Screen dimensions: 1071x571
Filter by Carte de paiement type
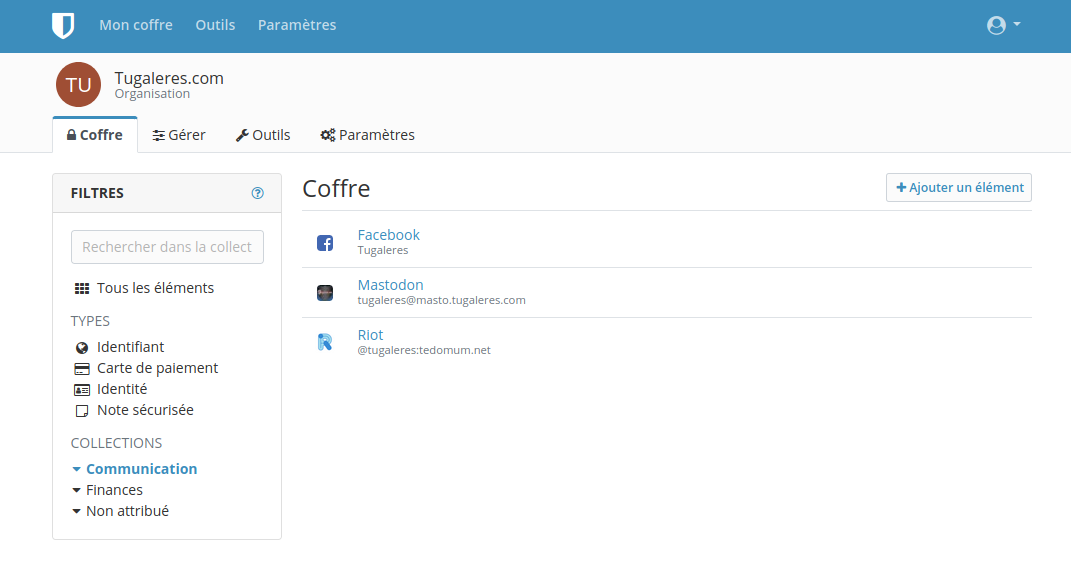157,368
